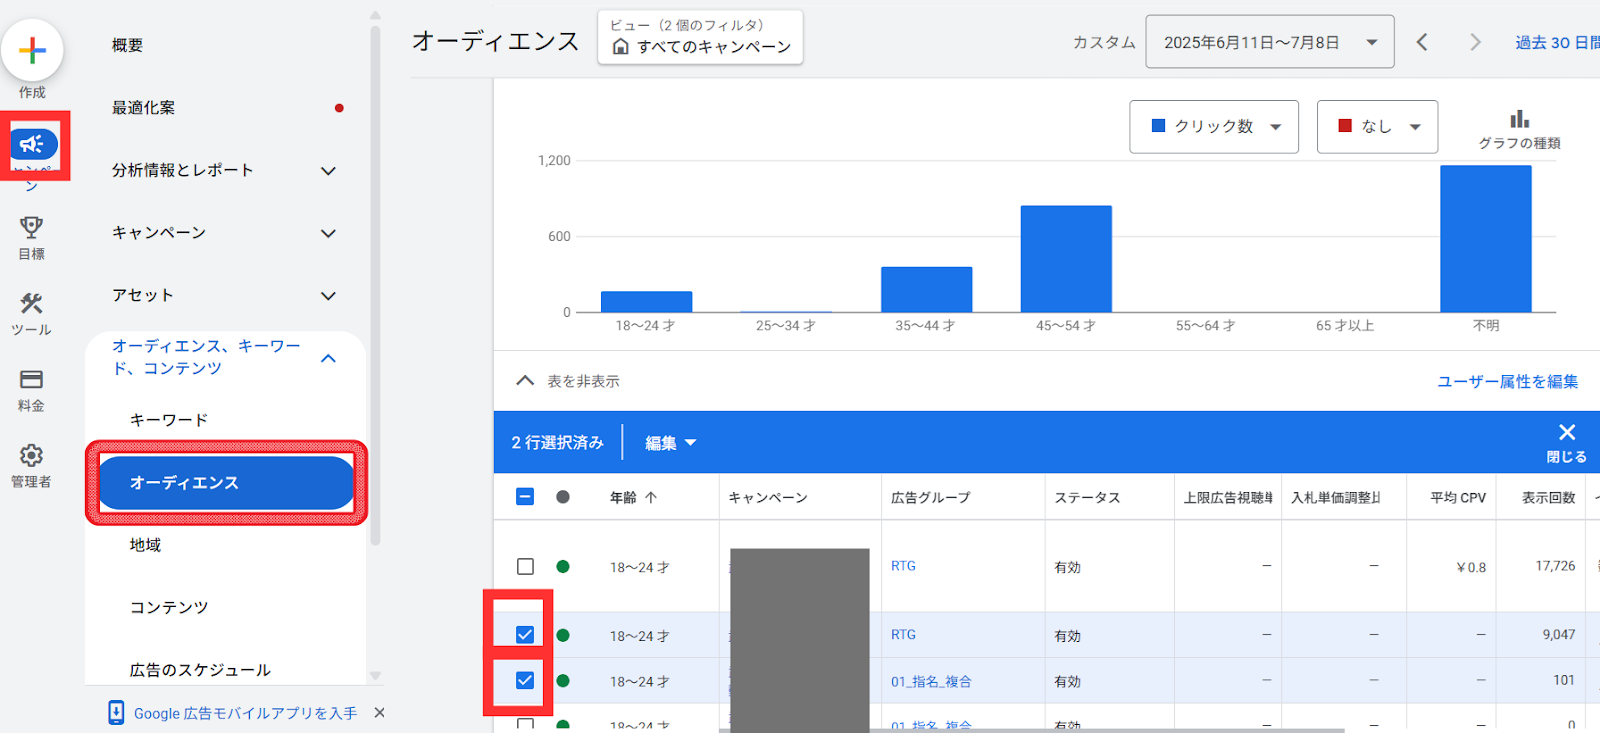This screenshot has width=1600, height=733.
Task: Click the mobile app download icon
Action: click(x=116, y=712)
